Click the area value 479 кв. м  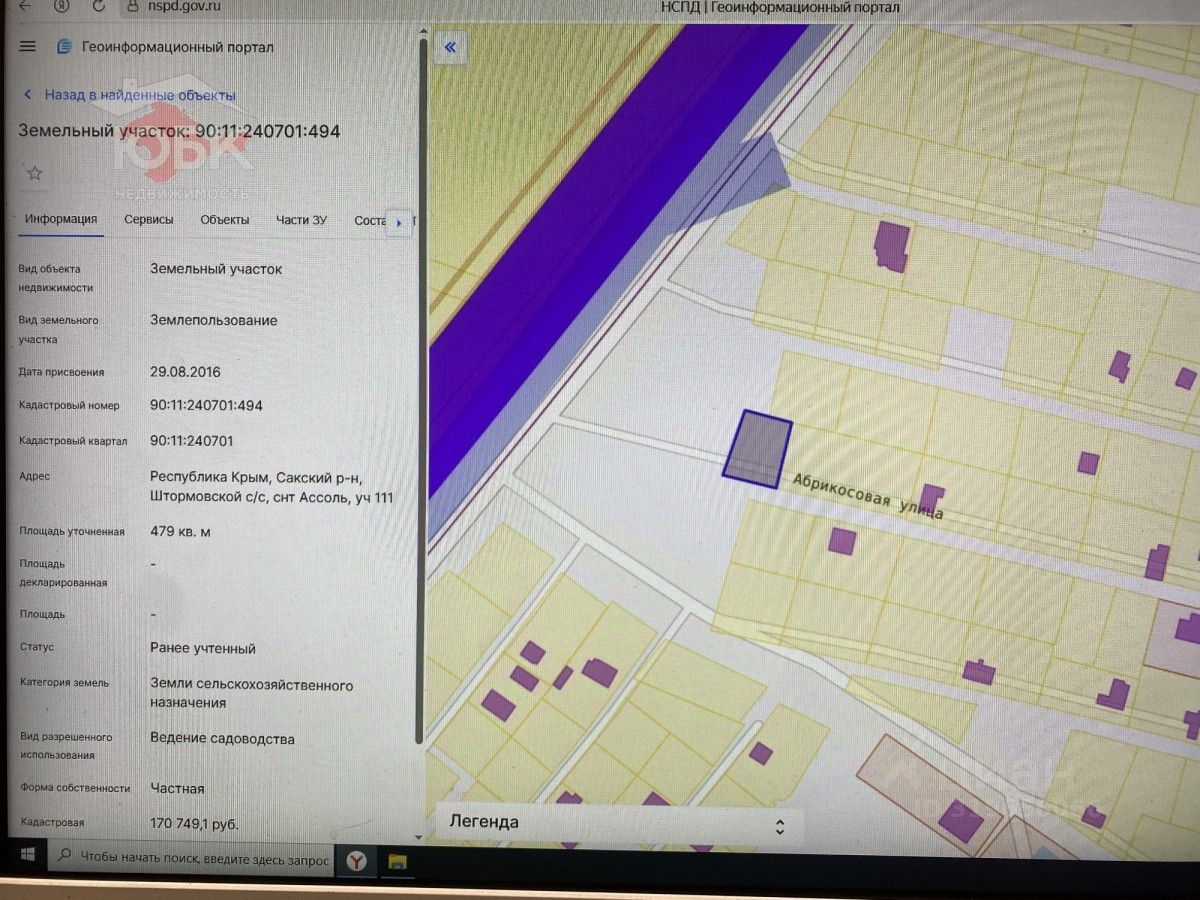pyautogui.click(x=180, y=531)
